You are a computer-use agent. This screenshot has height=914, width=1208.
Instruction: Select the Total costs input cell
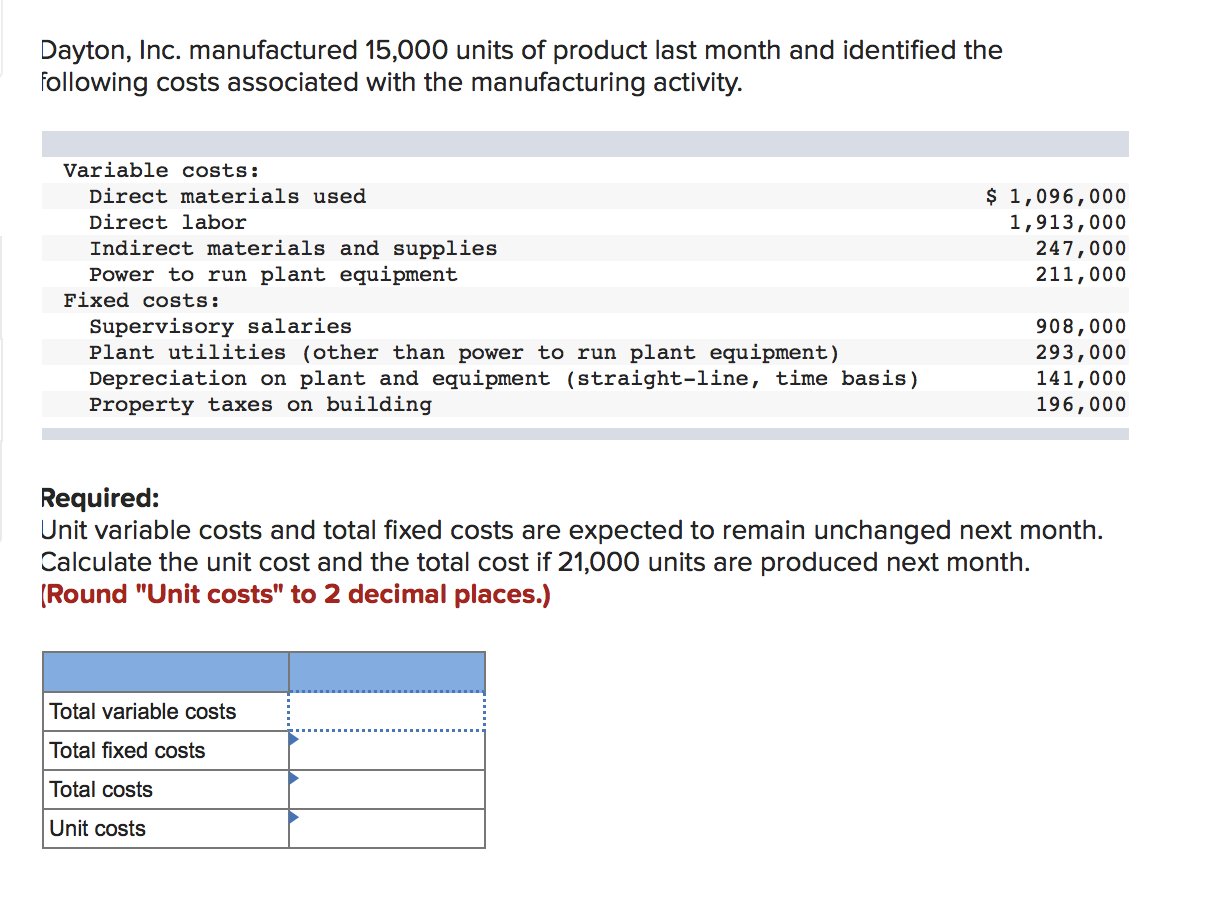point(387,790)
